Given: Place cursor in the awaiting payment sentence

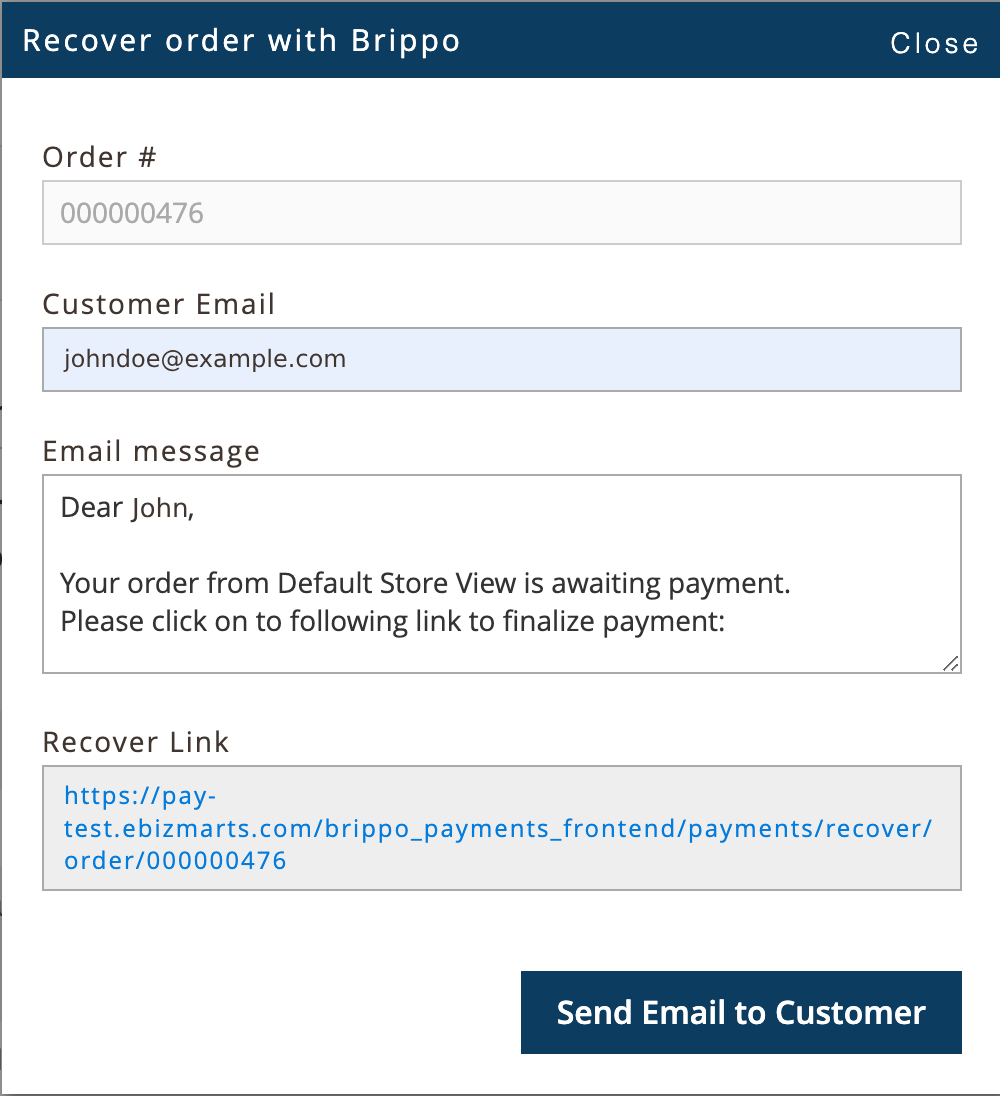Looking at the screenshot, I should click(x=425, y=584).
